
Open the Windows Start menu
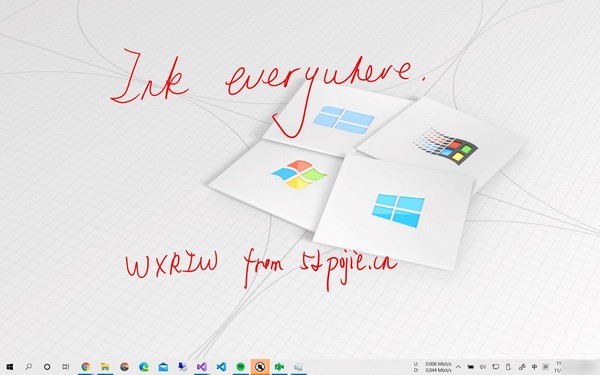(9, 367)
